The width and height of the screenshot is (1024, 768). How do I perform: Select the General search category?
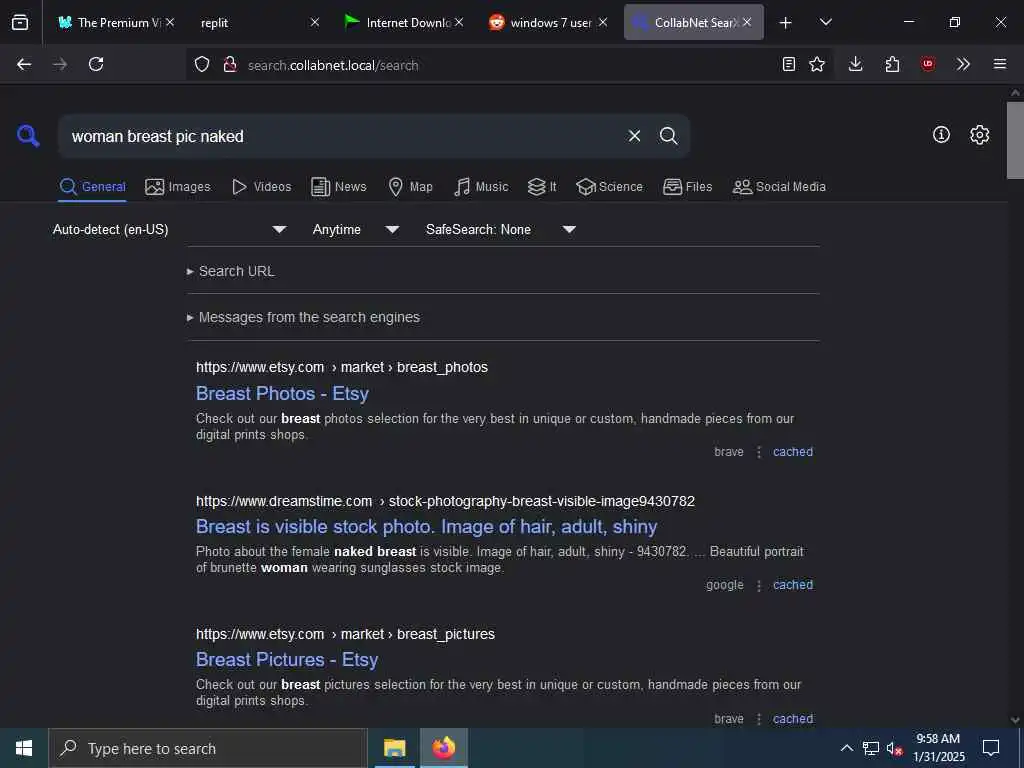pos(92,187)
